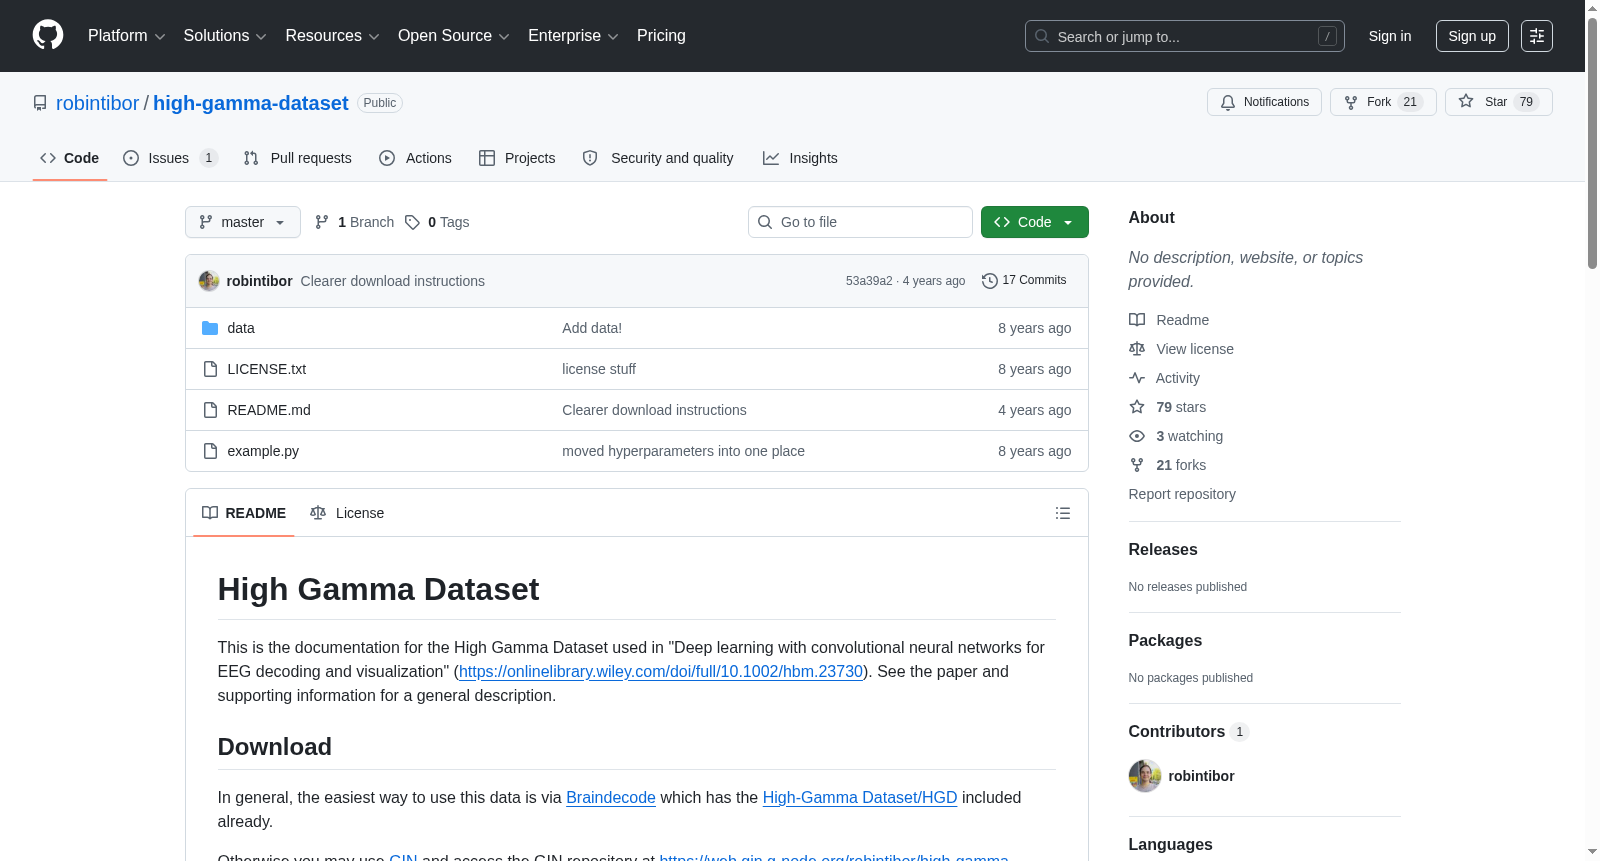Click the search magnifier icon in header
The image size is (1600, 861).
coord(1042,36)
